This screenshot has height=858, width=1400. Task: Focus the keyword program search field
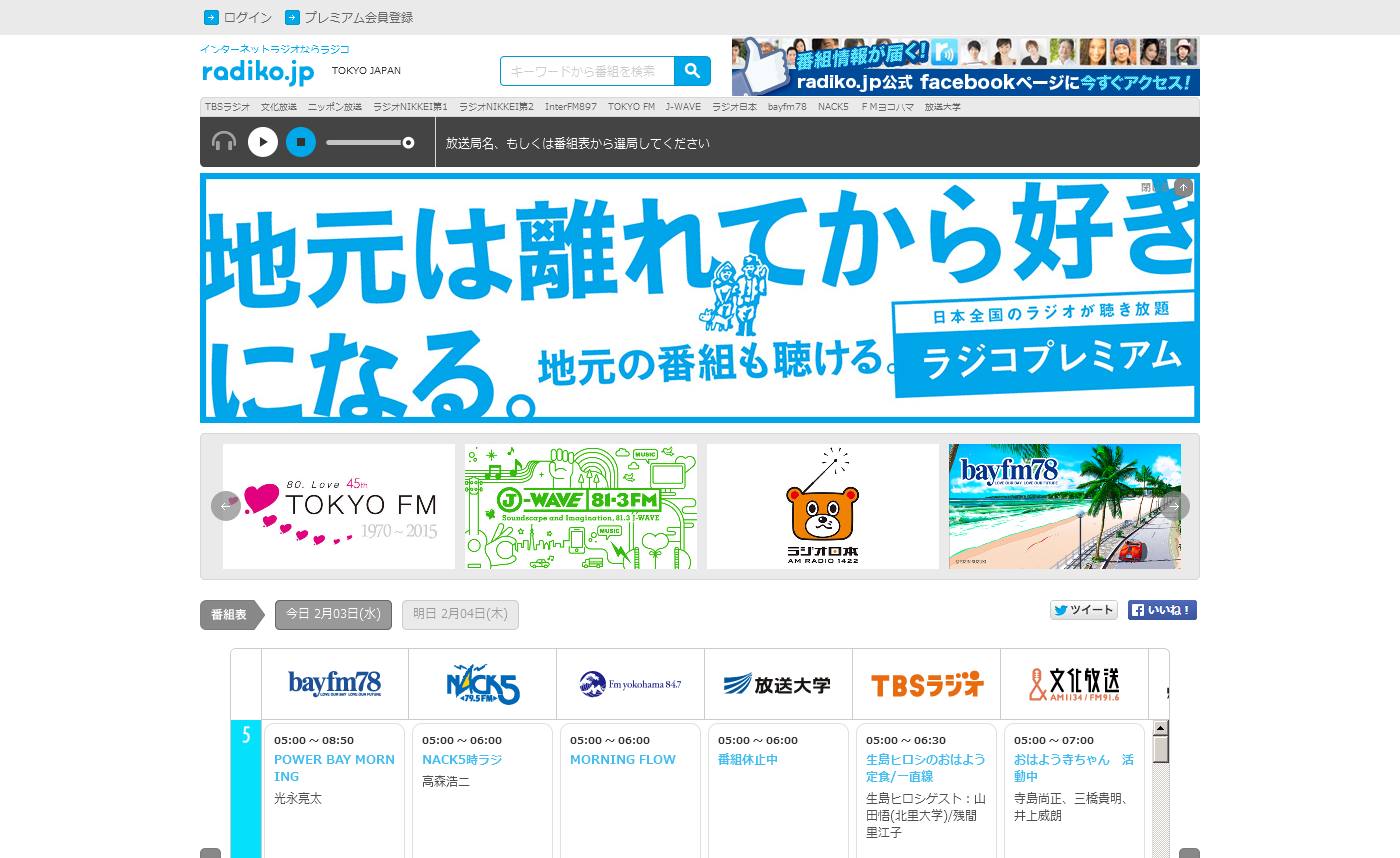(588, 71)
